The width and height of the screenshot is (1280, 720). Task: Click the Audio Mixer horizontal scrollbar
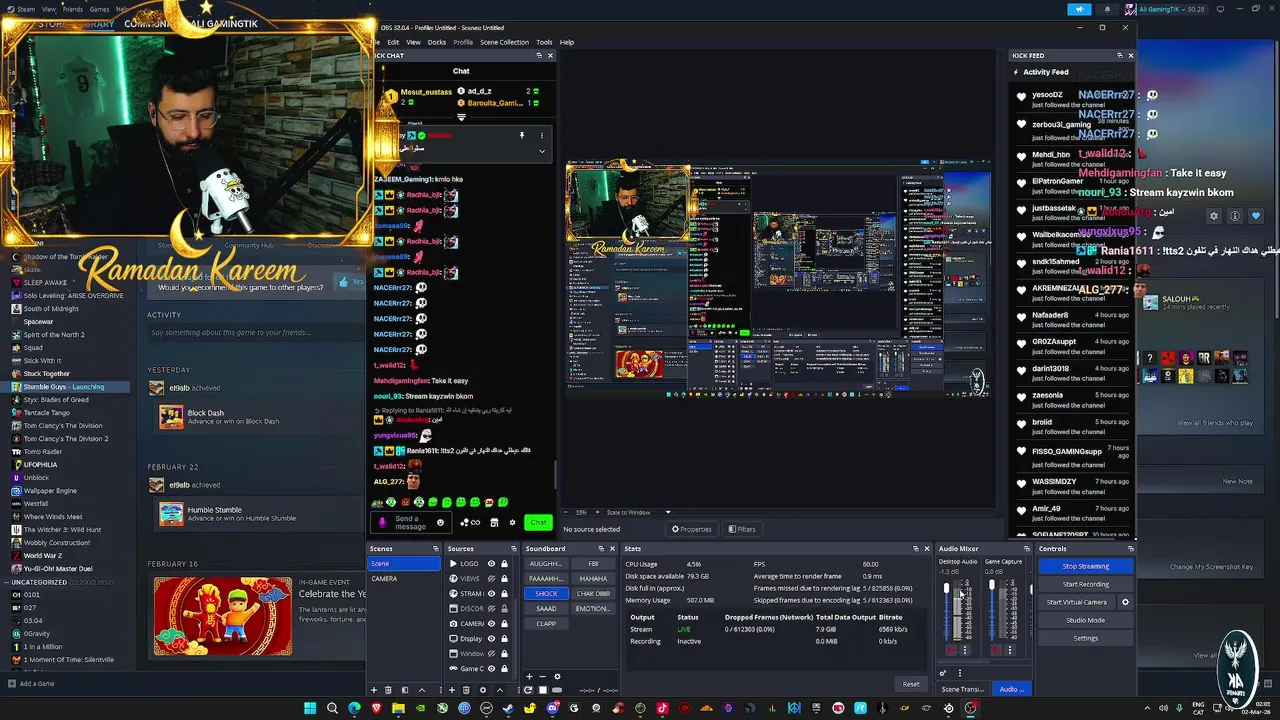tap(963, 662)
